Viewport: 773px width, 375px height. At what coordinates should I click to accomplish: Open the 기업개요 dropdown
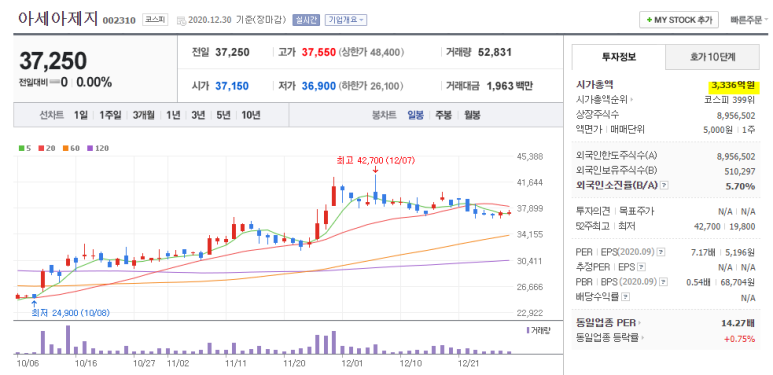[346, 20]
